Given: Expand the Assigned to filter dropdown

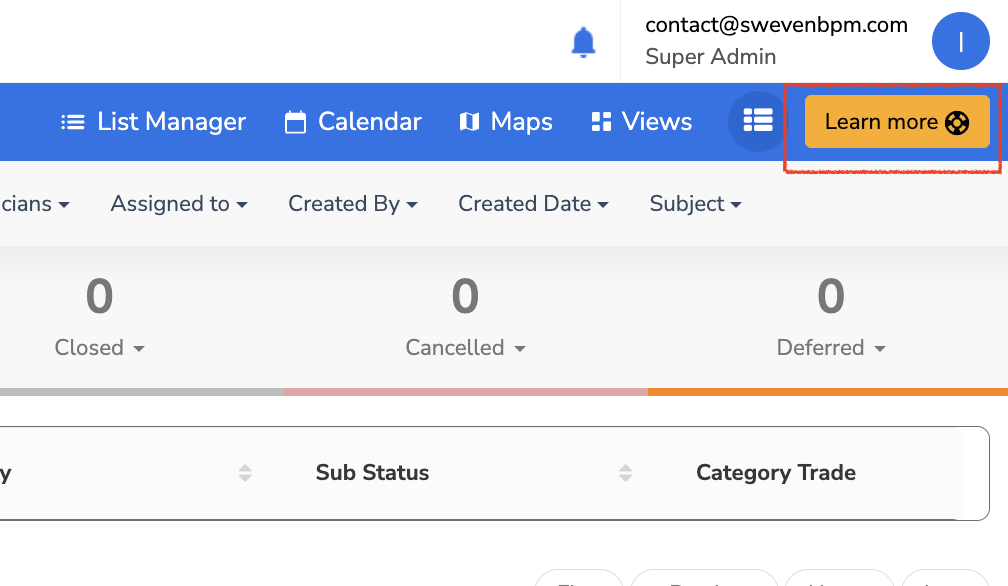Looking at the screenshot, I should pyautogui.click(x=179, y=204).
